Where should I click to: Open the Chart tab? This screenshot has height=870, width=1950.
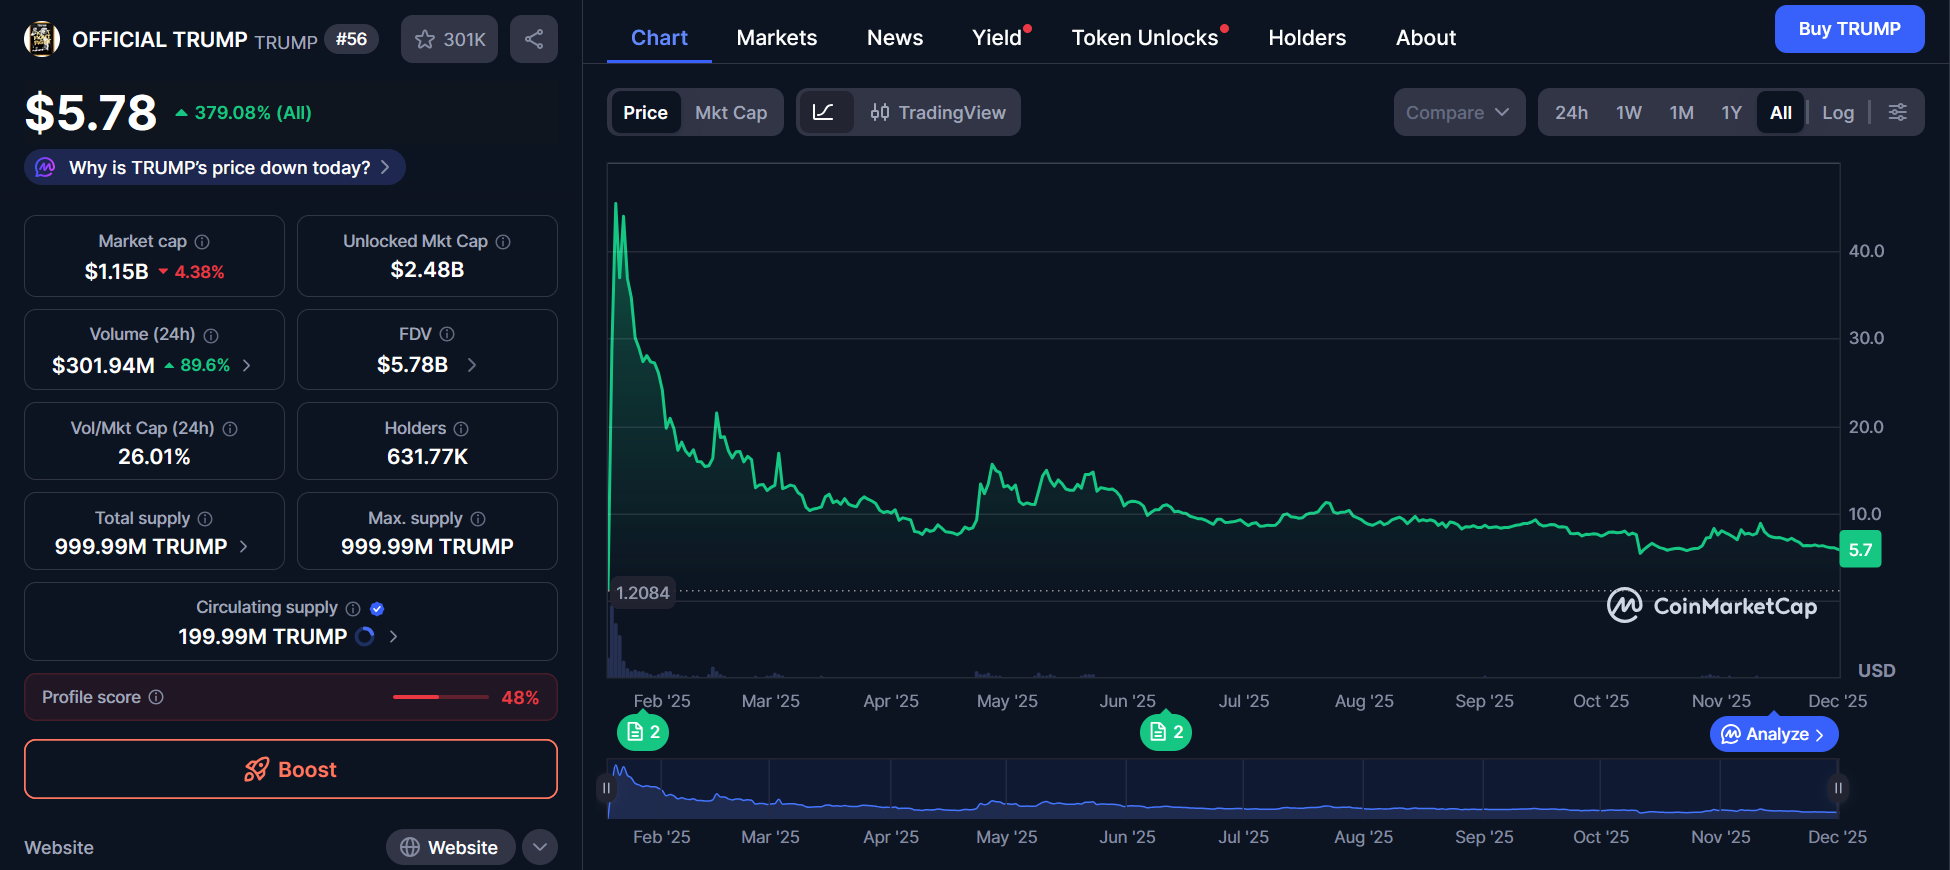click(659, 38)
